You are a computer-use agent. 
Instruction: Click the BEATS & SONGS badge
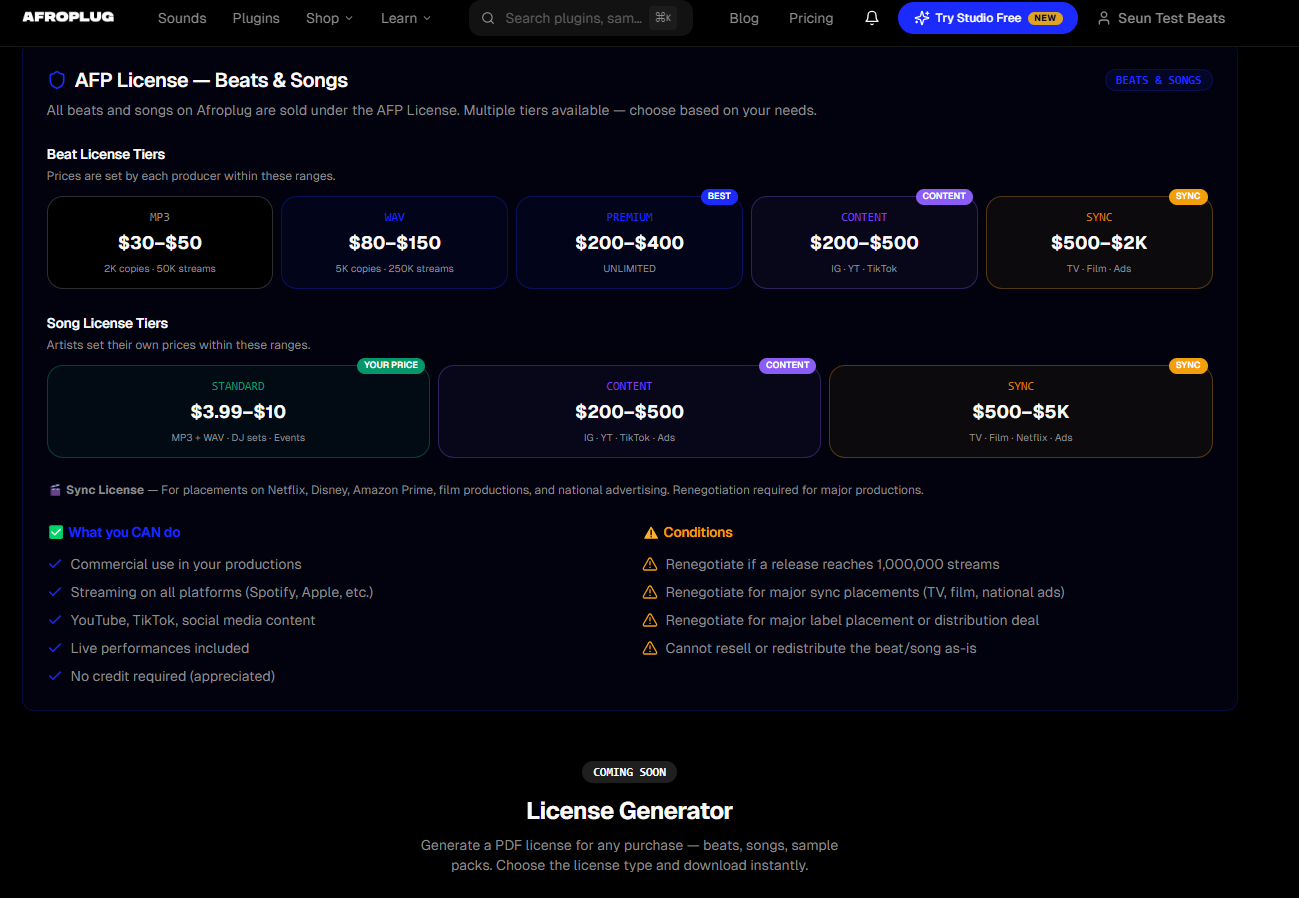pos(1158,80)
